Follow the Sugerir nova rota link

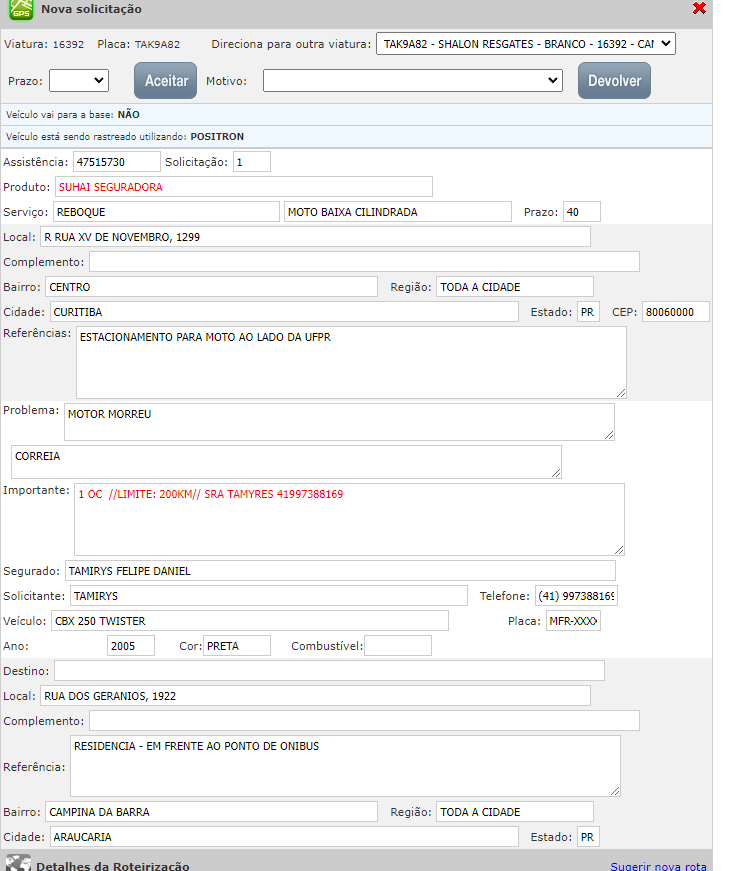(x=658, y=866)
